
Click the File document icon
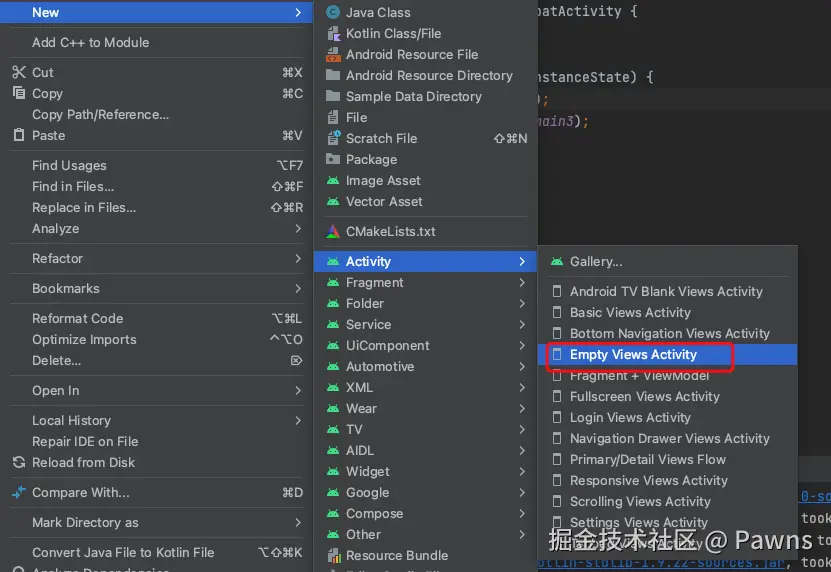(333, 117)
